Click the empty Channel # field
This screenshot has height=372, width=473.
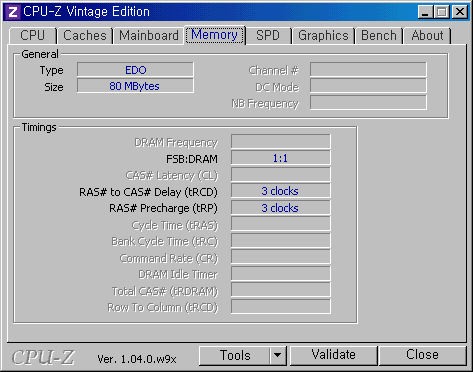point(368,70)
